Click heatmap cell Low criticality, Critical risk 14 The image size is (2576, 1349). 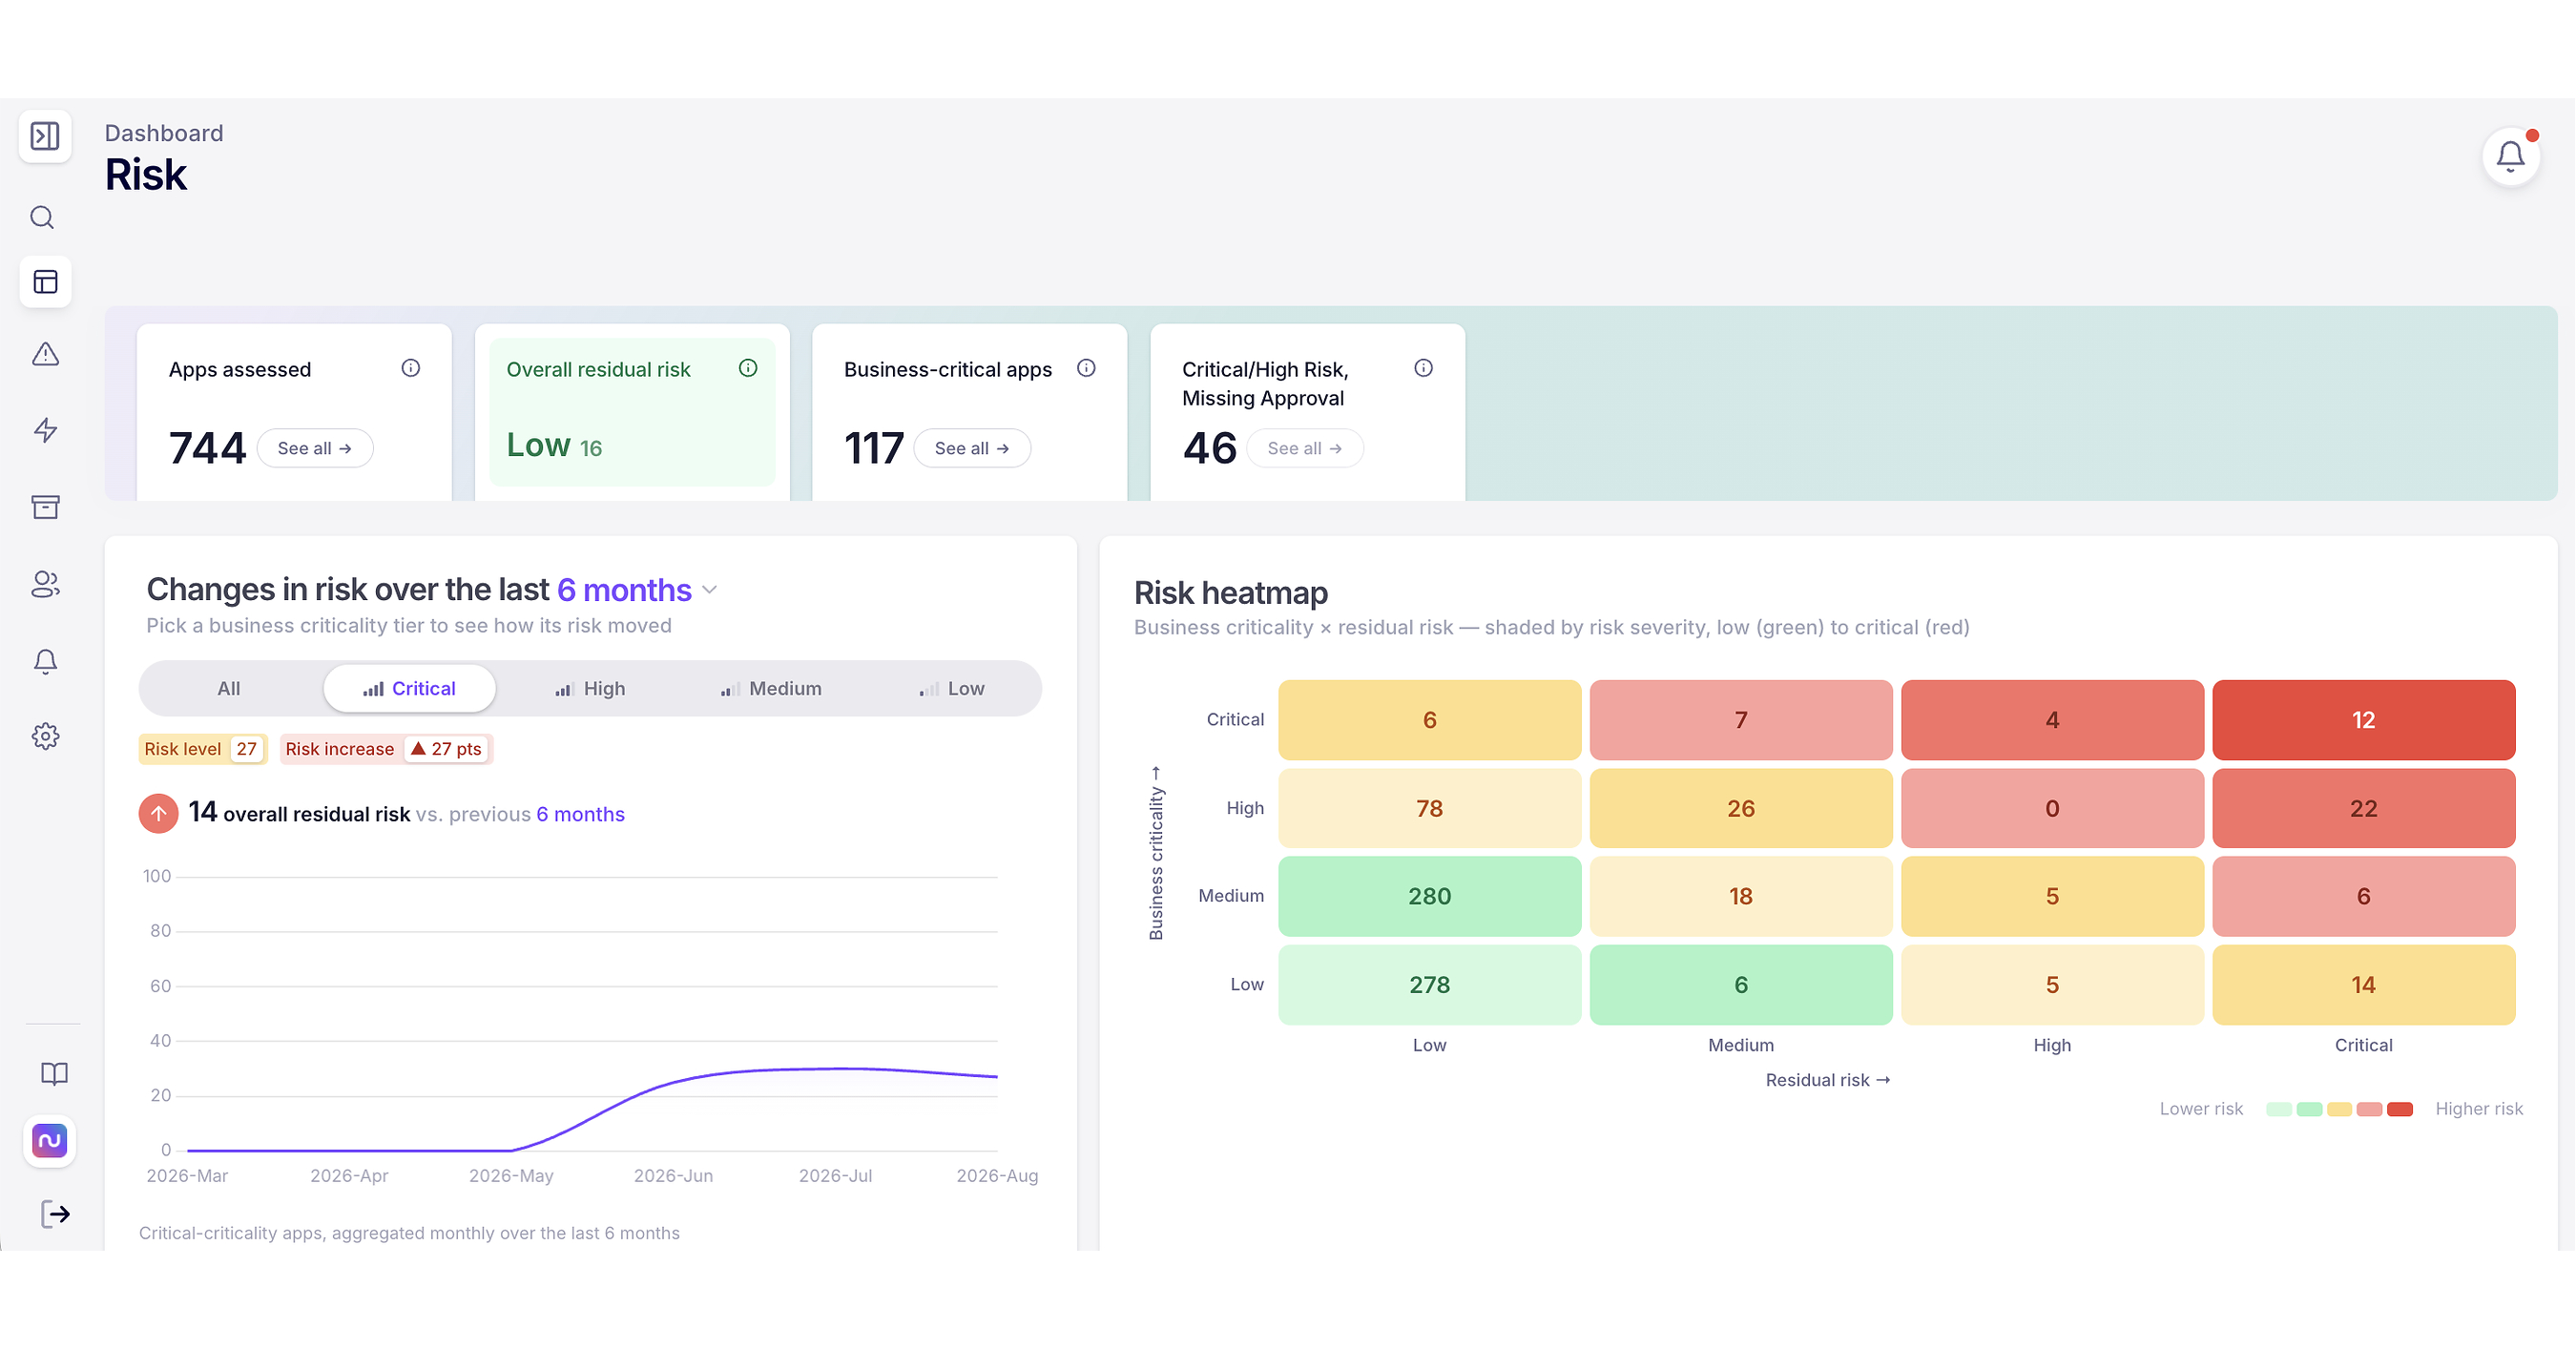click(x=2364, y=985)
